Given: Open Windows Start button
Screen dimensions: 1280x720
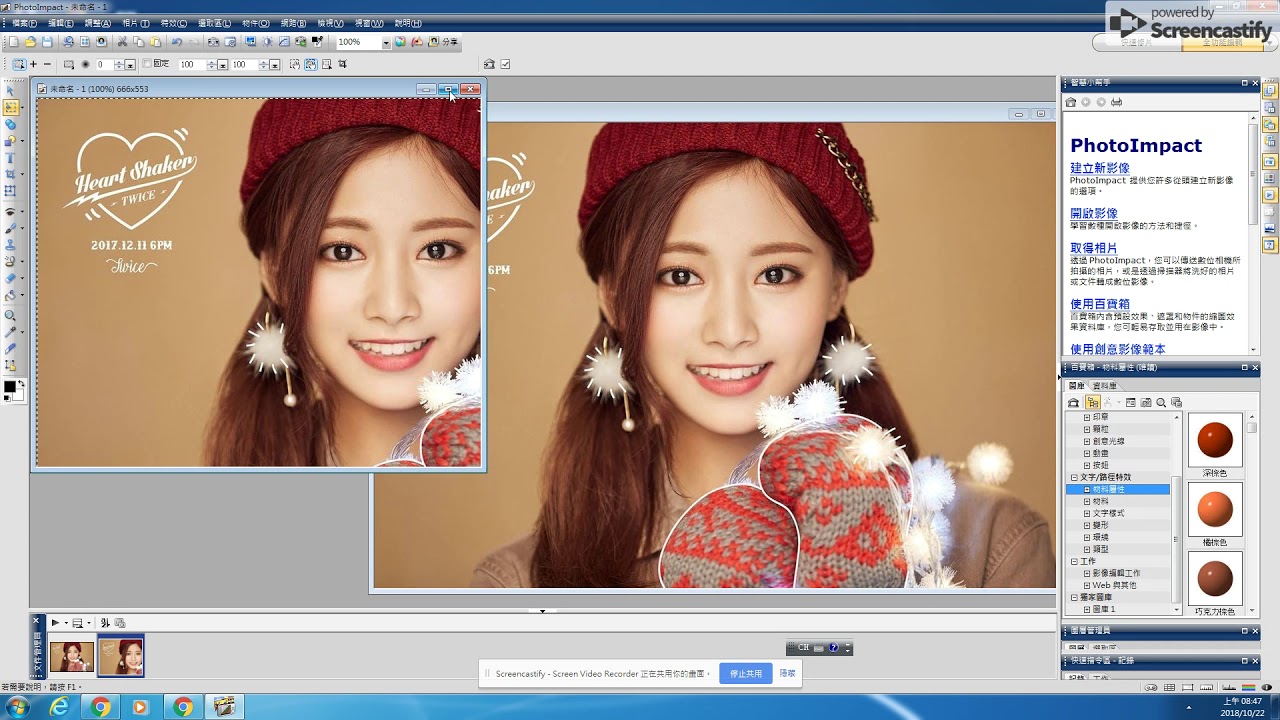Looking at the screenshot, I should [x=18, y=707].
